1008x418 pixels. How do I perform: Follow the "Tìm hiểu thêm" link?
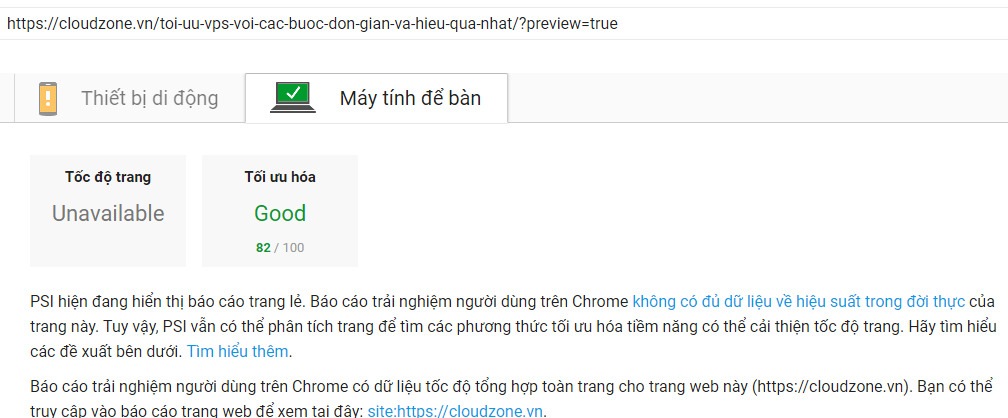tap(239, 351)
